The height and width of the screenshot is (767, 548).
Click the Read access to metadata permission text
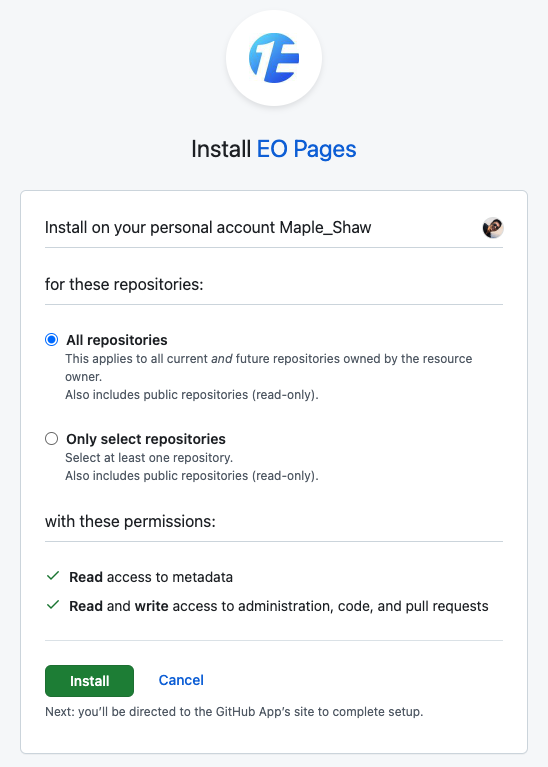pyautogui.click(x=151, y=577)
